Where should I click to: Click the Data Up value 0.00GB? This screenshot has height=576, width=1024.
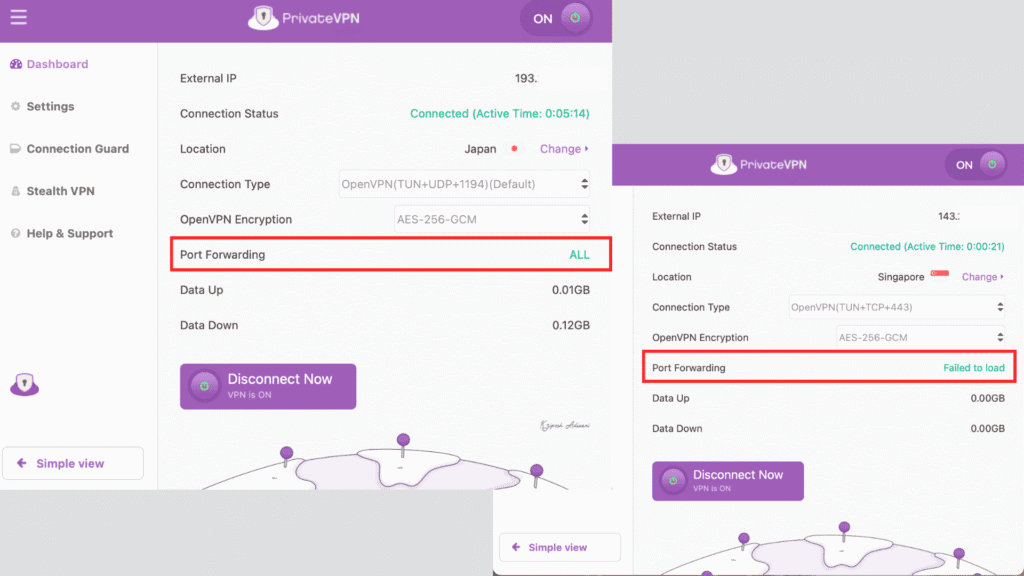click(x=987, y=398)
